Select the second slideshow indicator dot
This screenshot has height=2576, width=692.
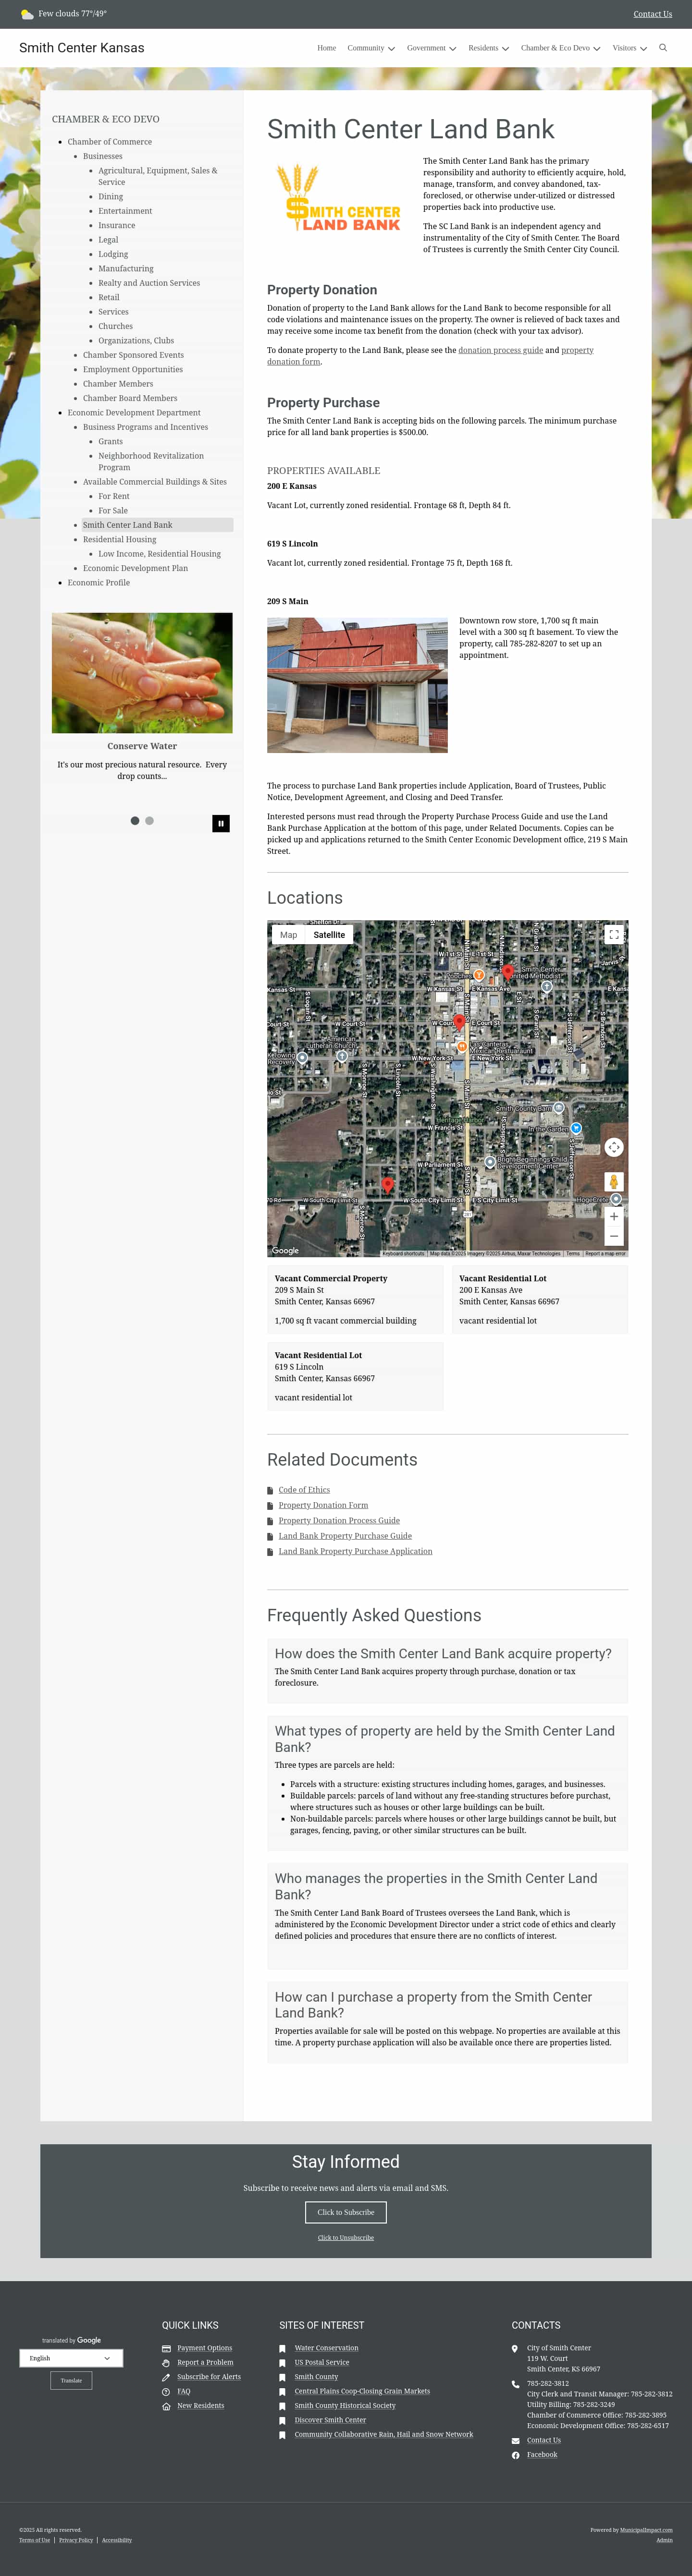coord(150,821)
